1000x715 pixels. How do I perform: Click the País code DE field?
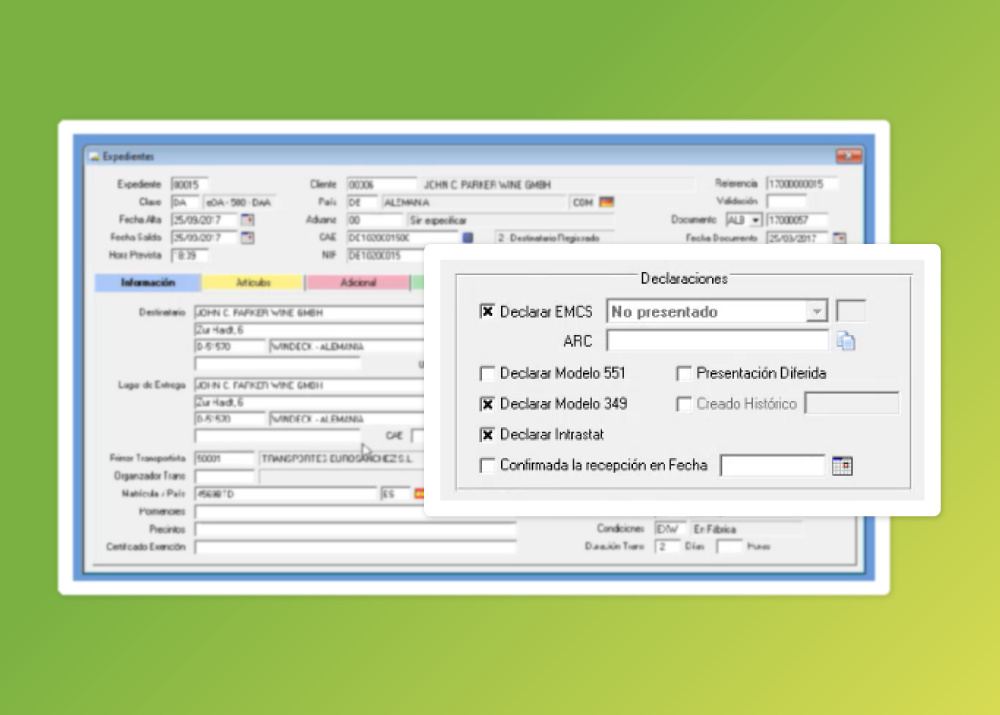362,202
